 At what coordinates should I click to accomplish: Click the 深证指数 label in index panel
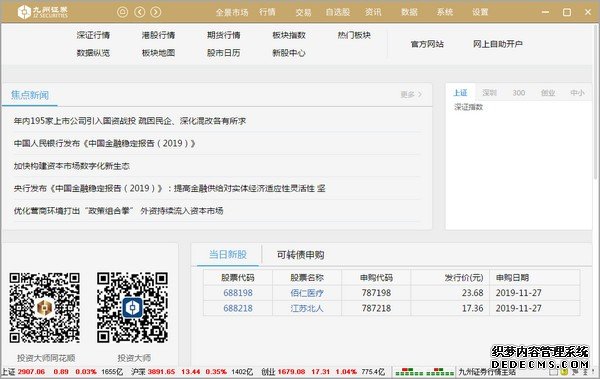468,107
